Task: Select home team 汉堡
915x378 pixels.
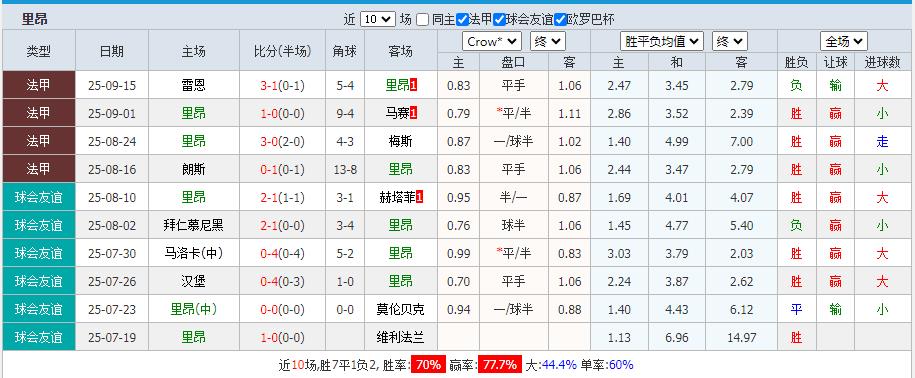Action: (x=193, y=282)
